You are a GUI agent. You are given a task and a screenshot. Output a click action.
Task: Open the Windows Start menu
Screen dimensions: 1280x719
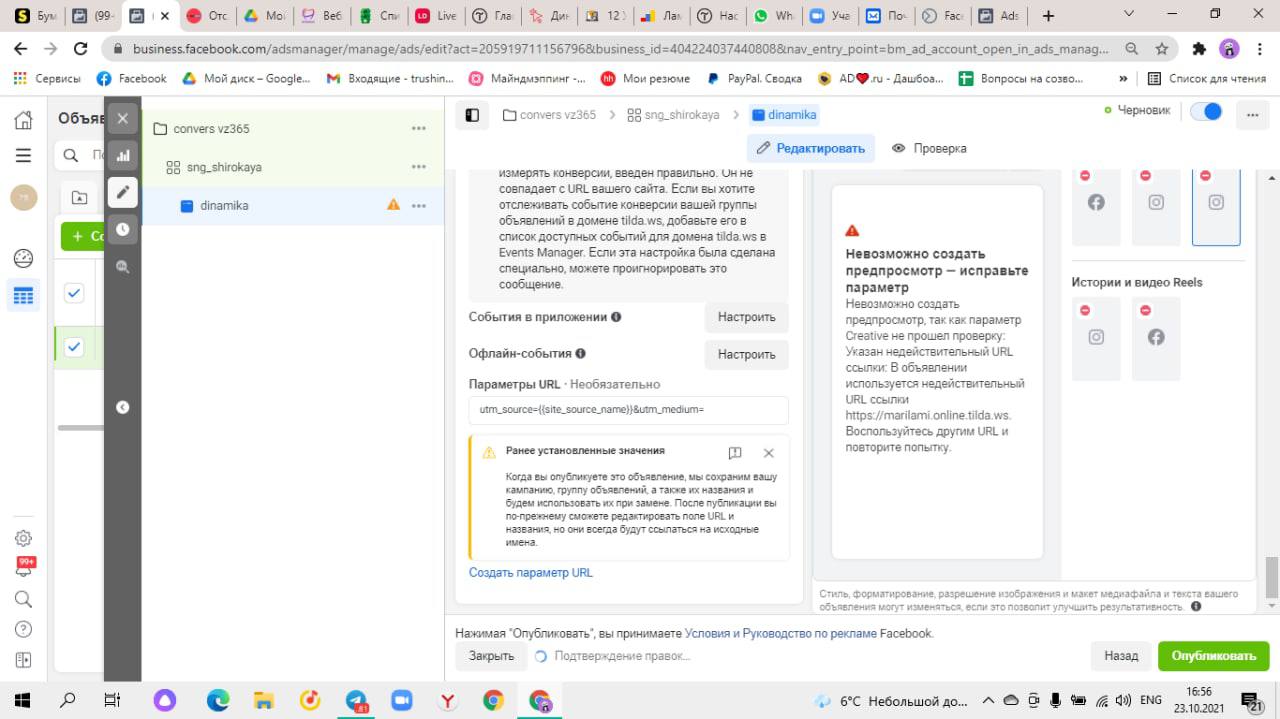[x=22, y=700]
